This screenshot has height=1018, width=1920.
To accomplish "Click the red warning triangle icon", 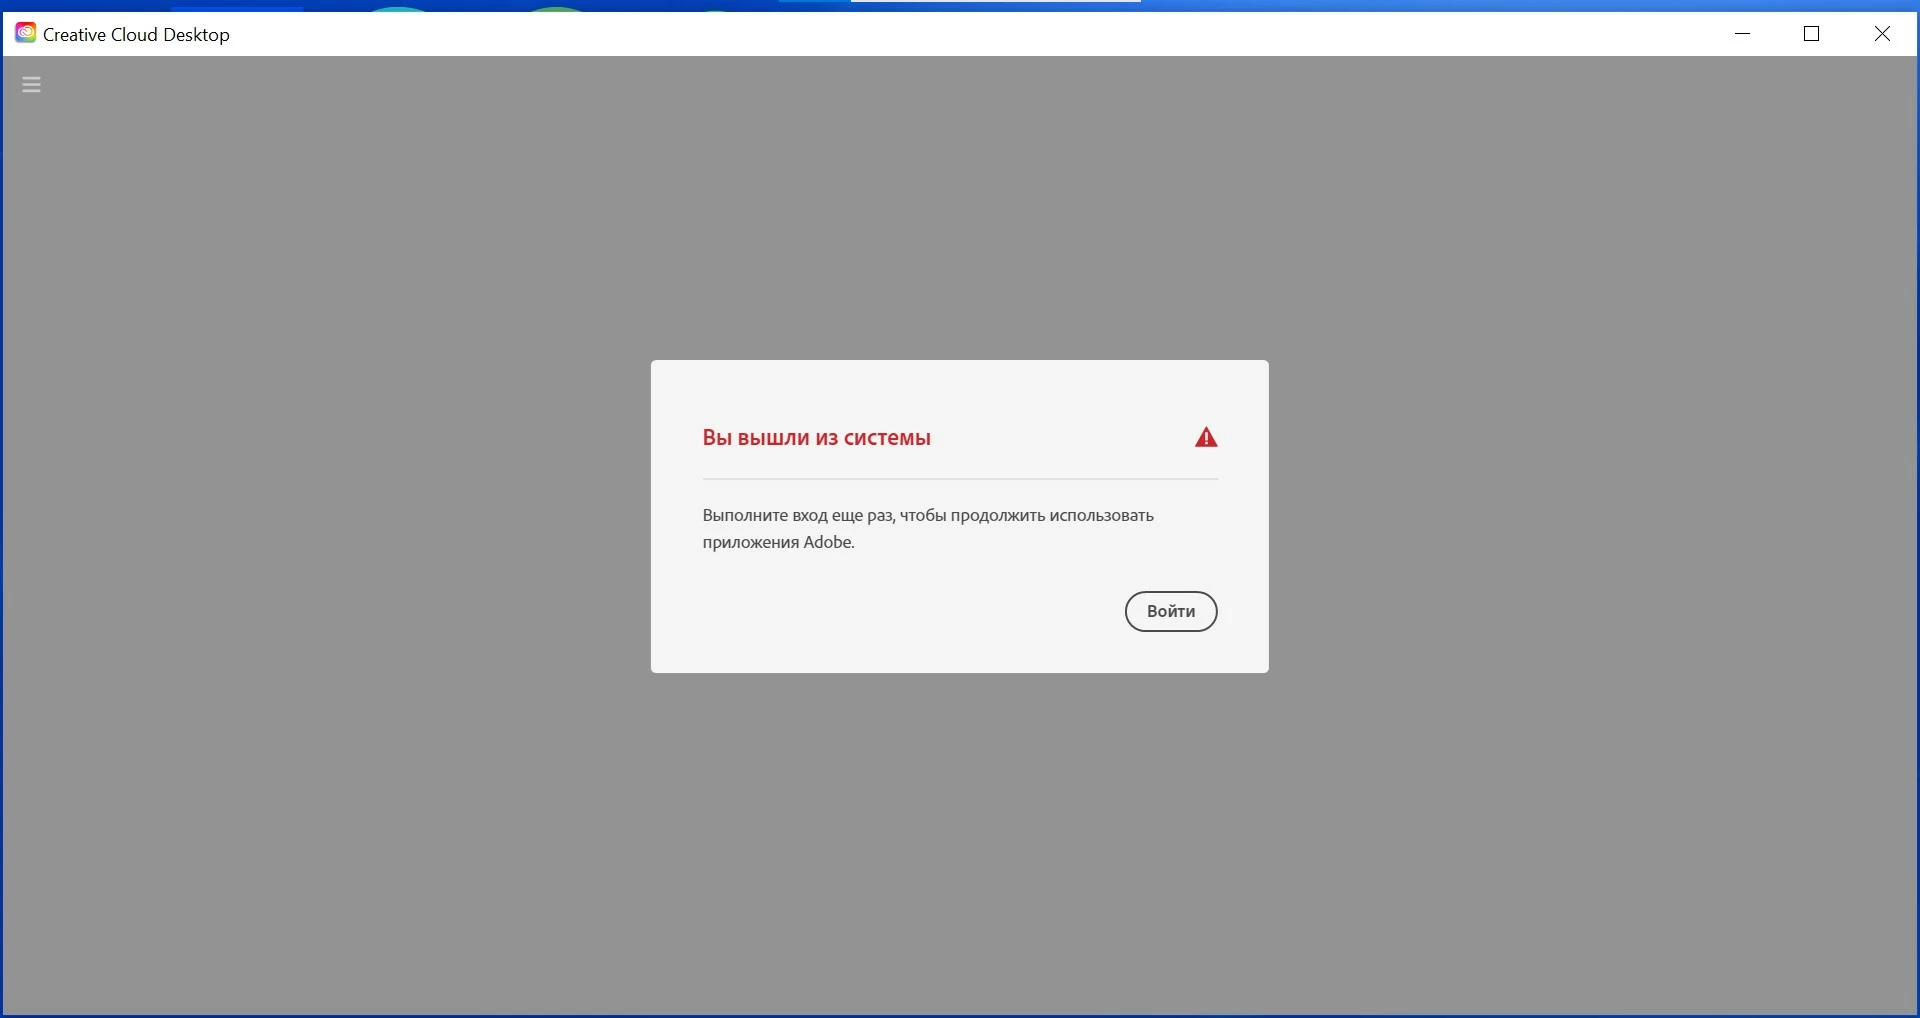I will [x=1206, y=437].
